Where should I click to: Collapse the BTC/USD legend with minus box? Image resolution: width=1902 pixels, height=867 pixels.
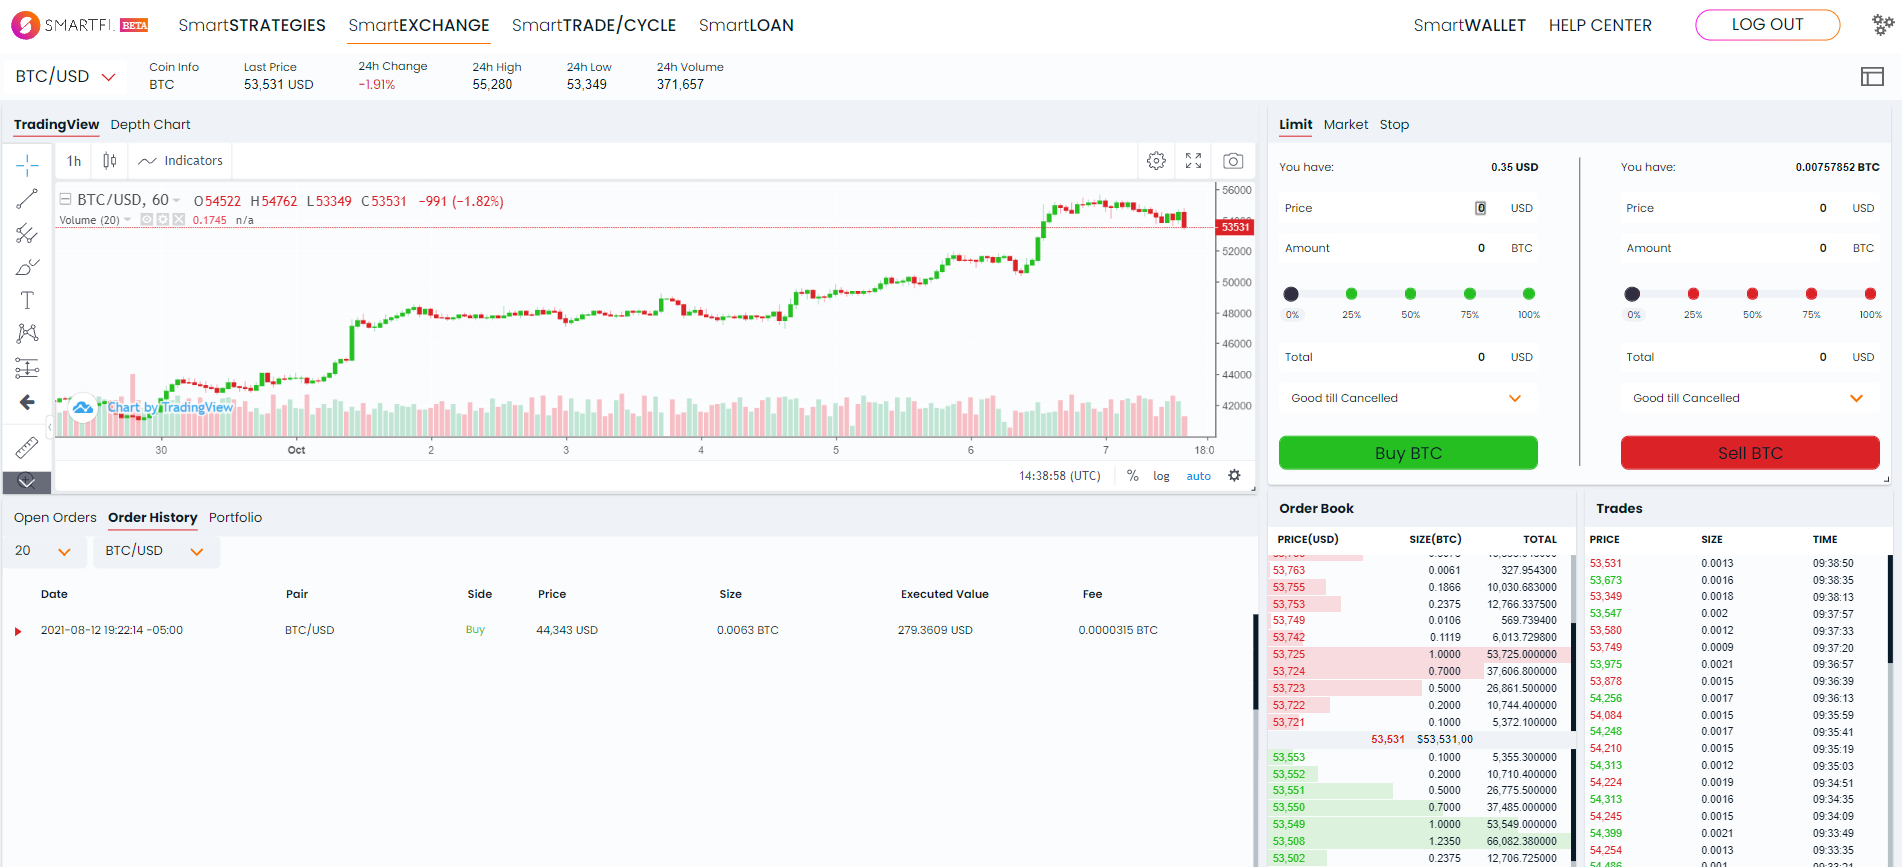(65, 200)
